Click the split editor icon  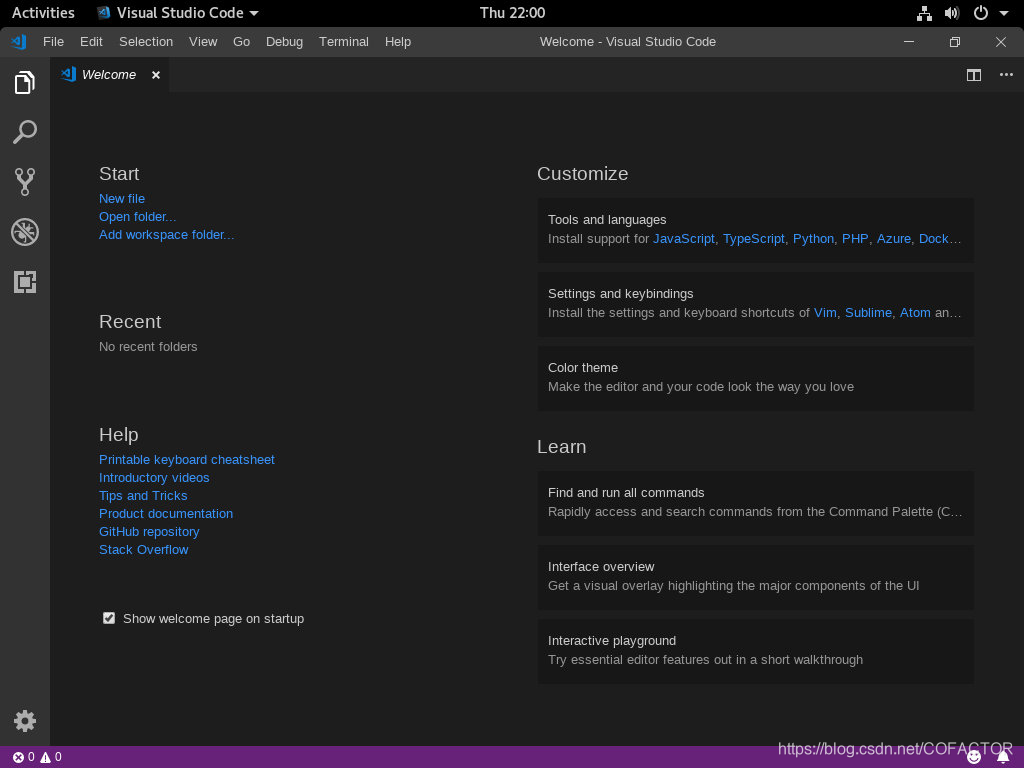pyautogui.click(x=974, y=75)
